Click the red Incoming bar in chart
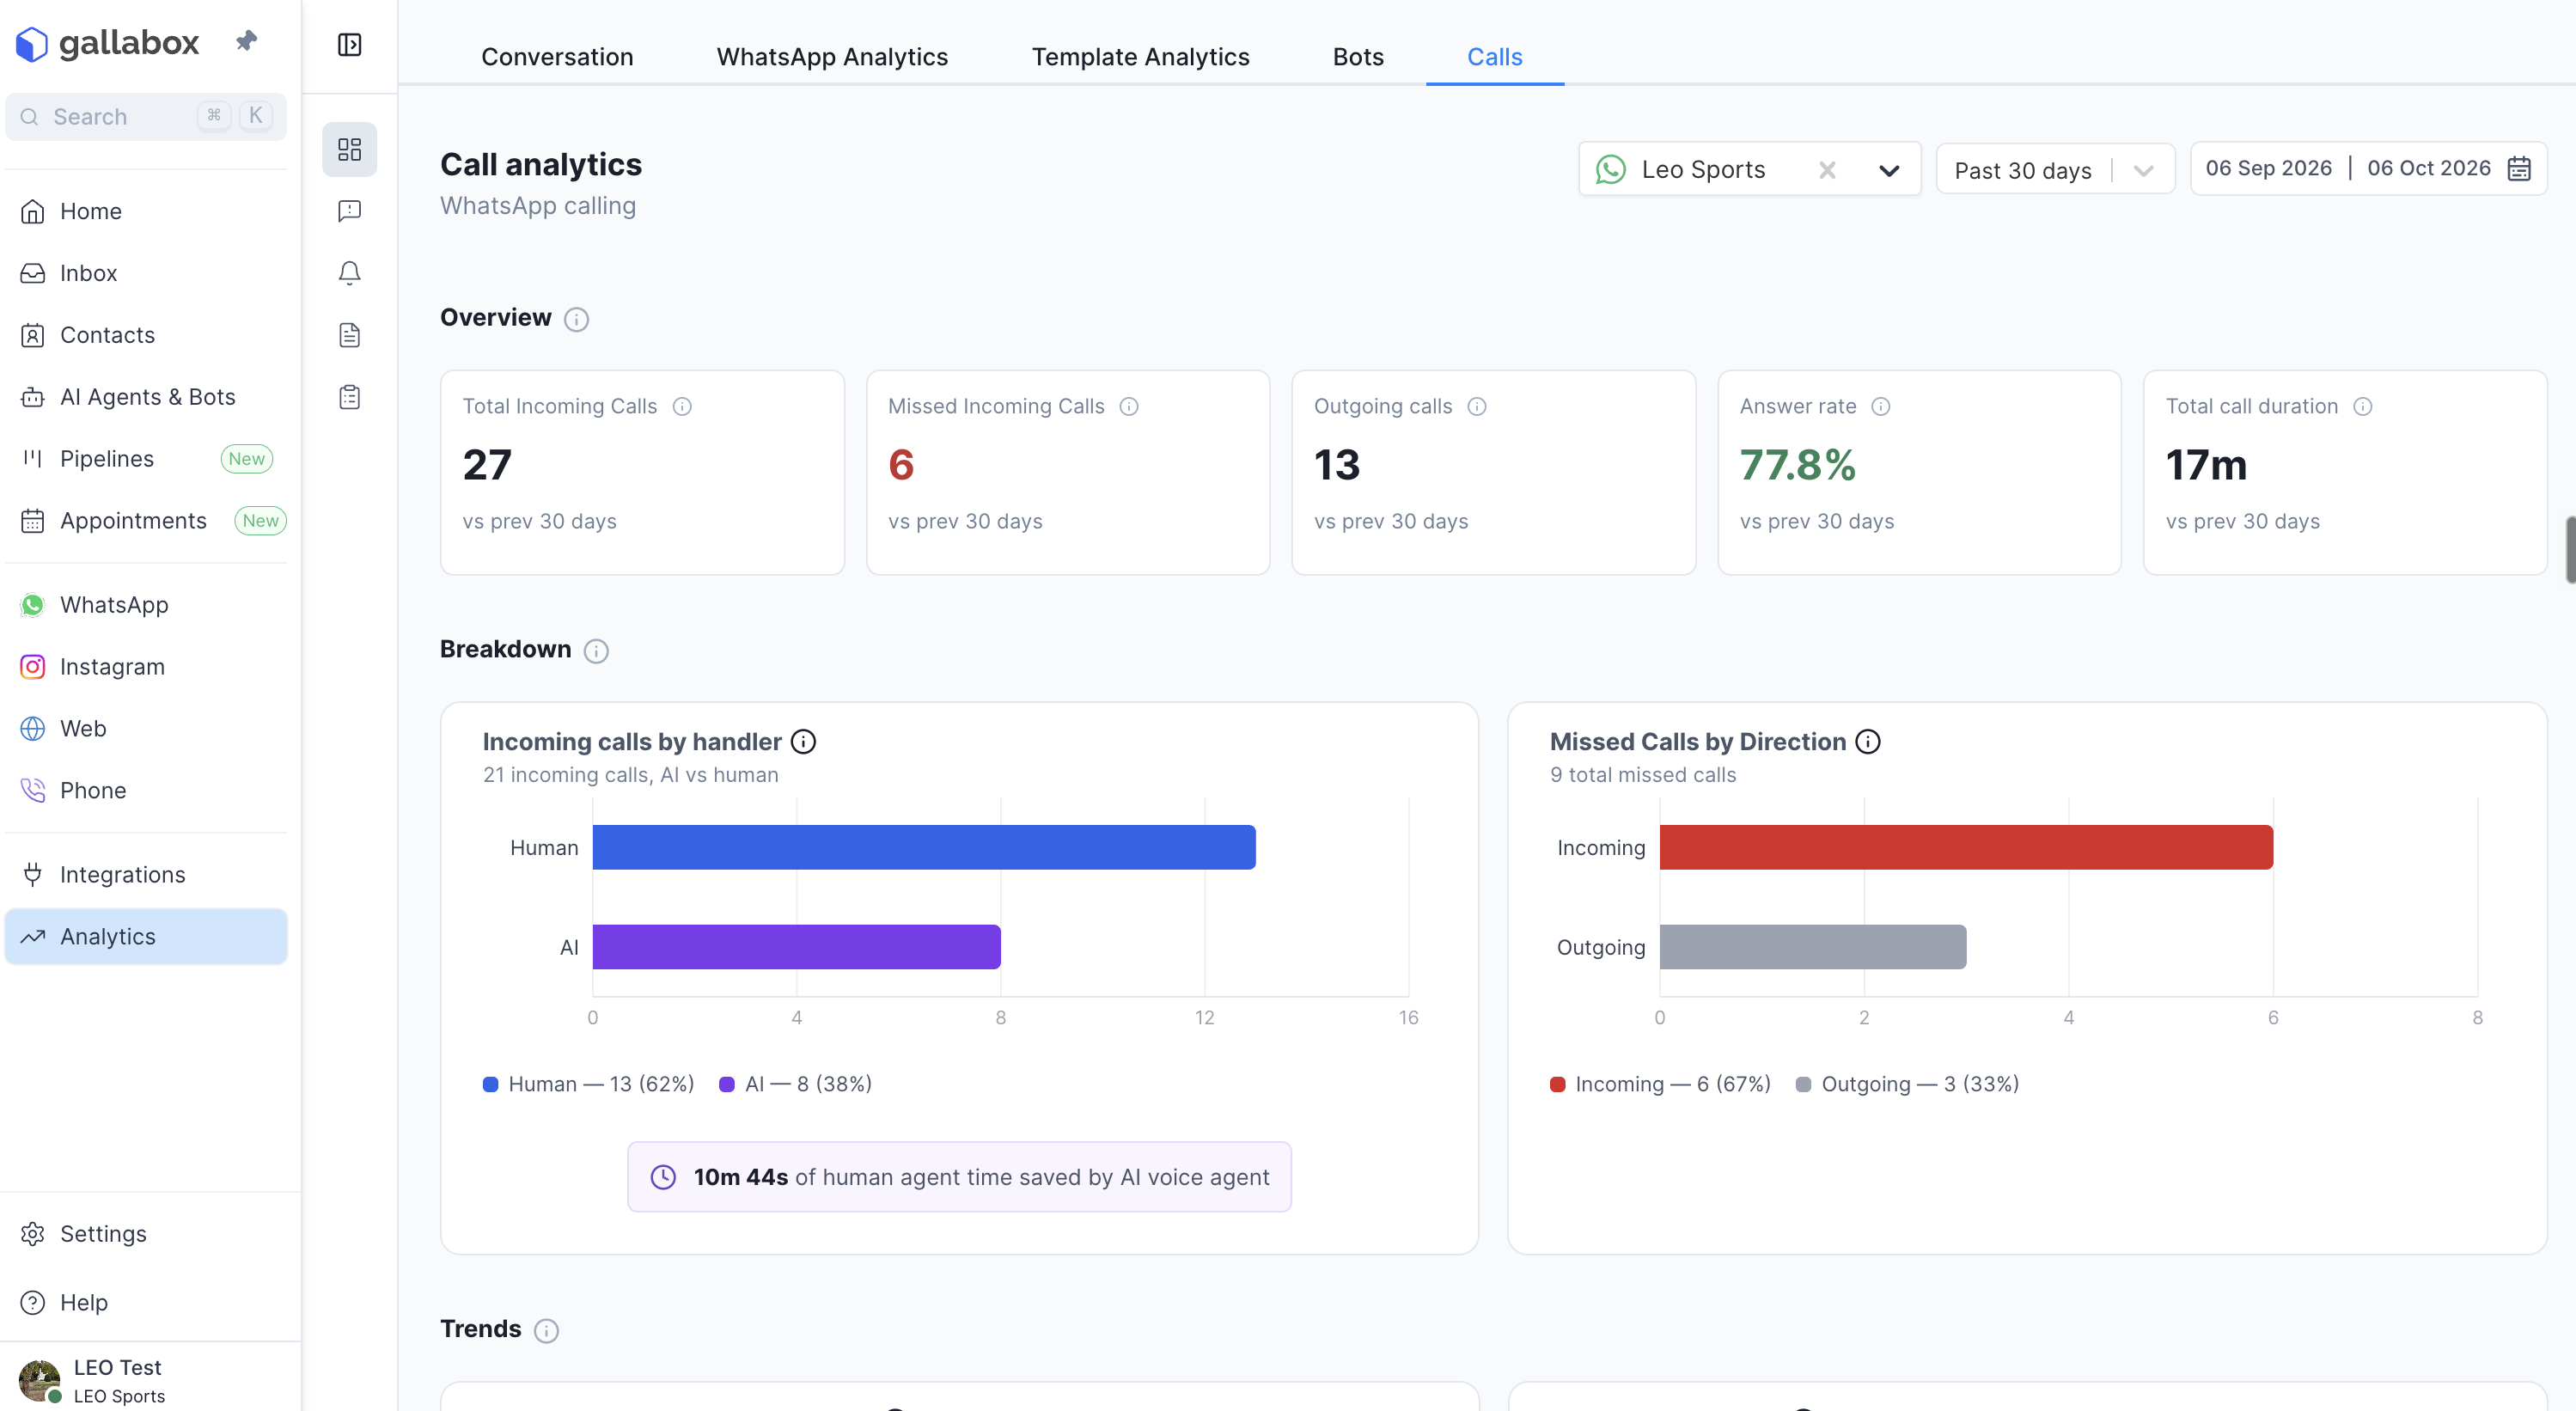The height and width of the screenshot is (1411, 2576). pyautogui.click(x=1966, y=847)
